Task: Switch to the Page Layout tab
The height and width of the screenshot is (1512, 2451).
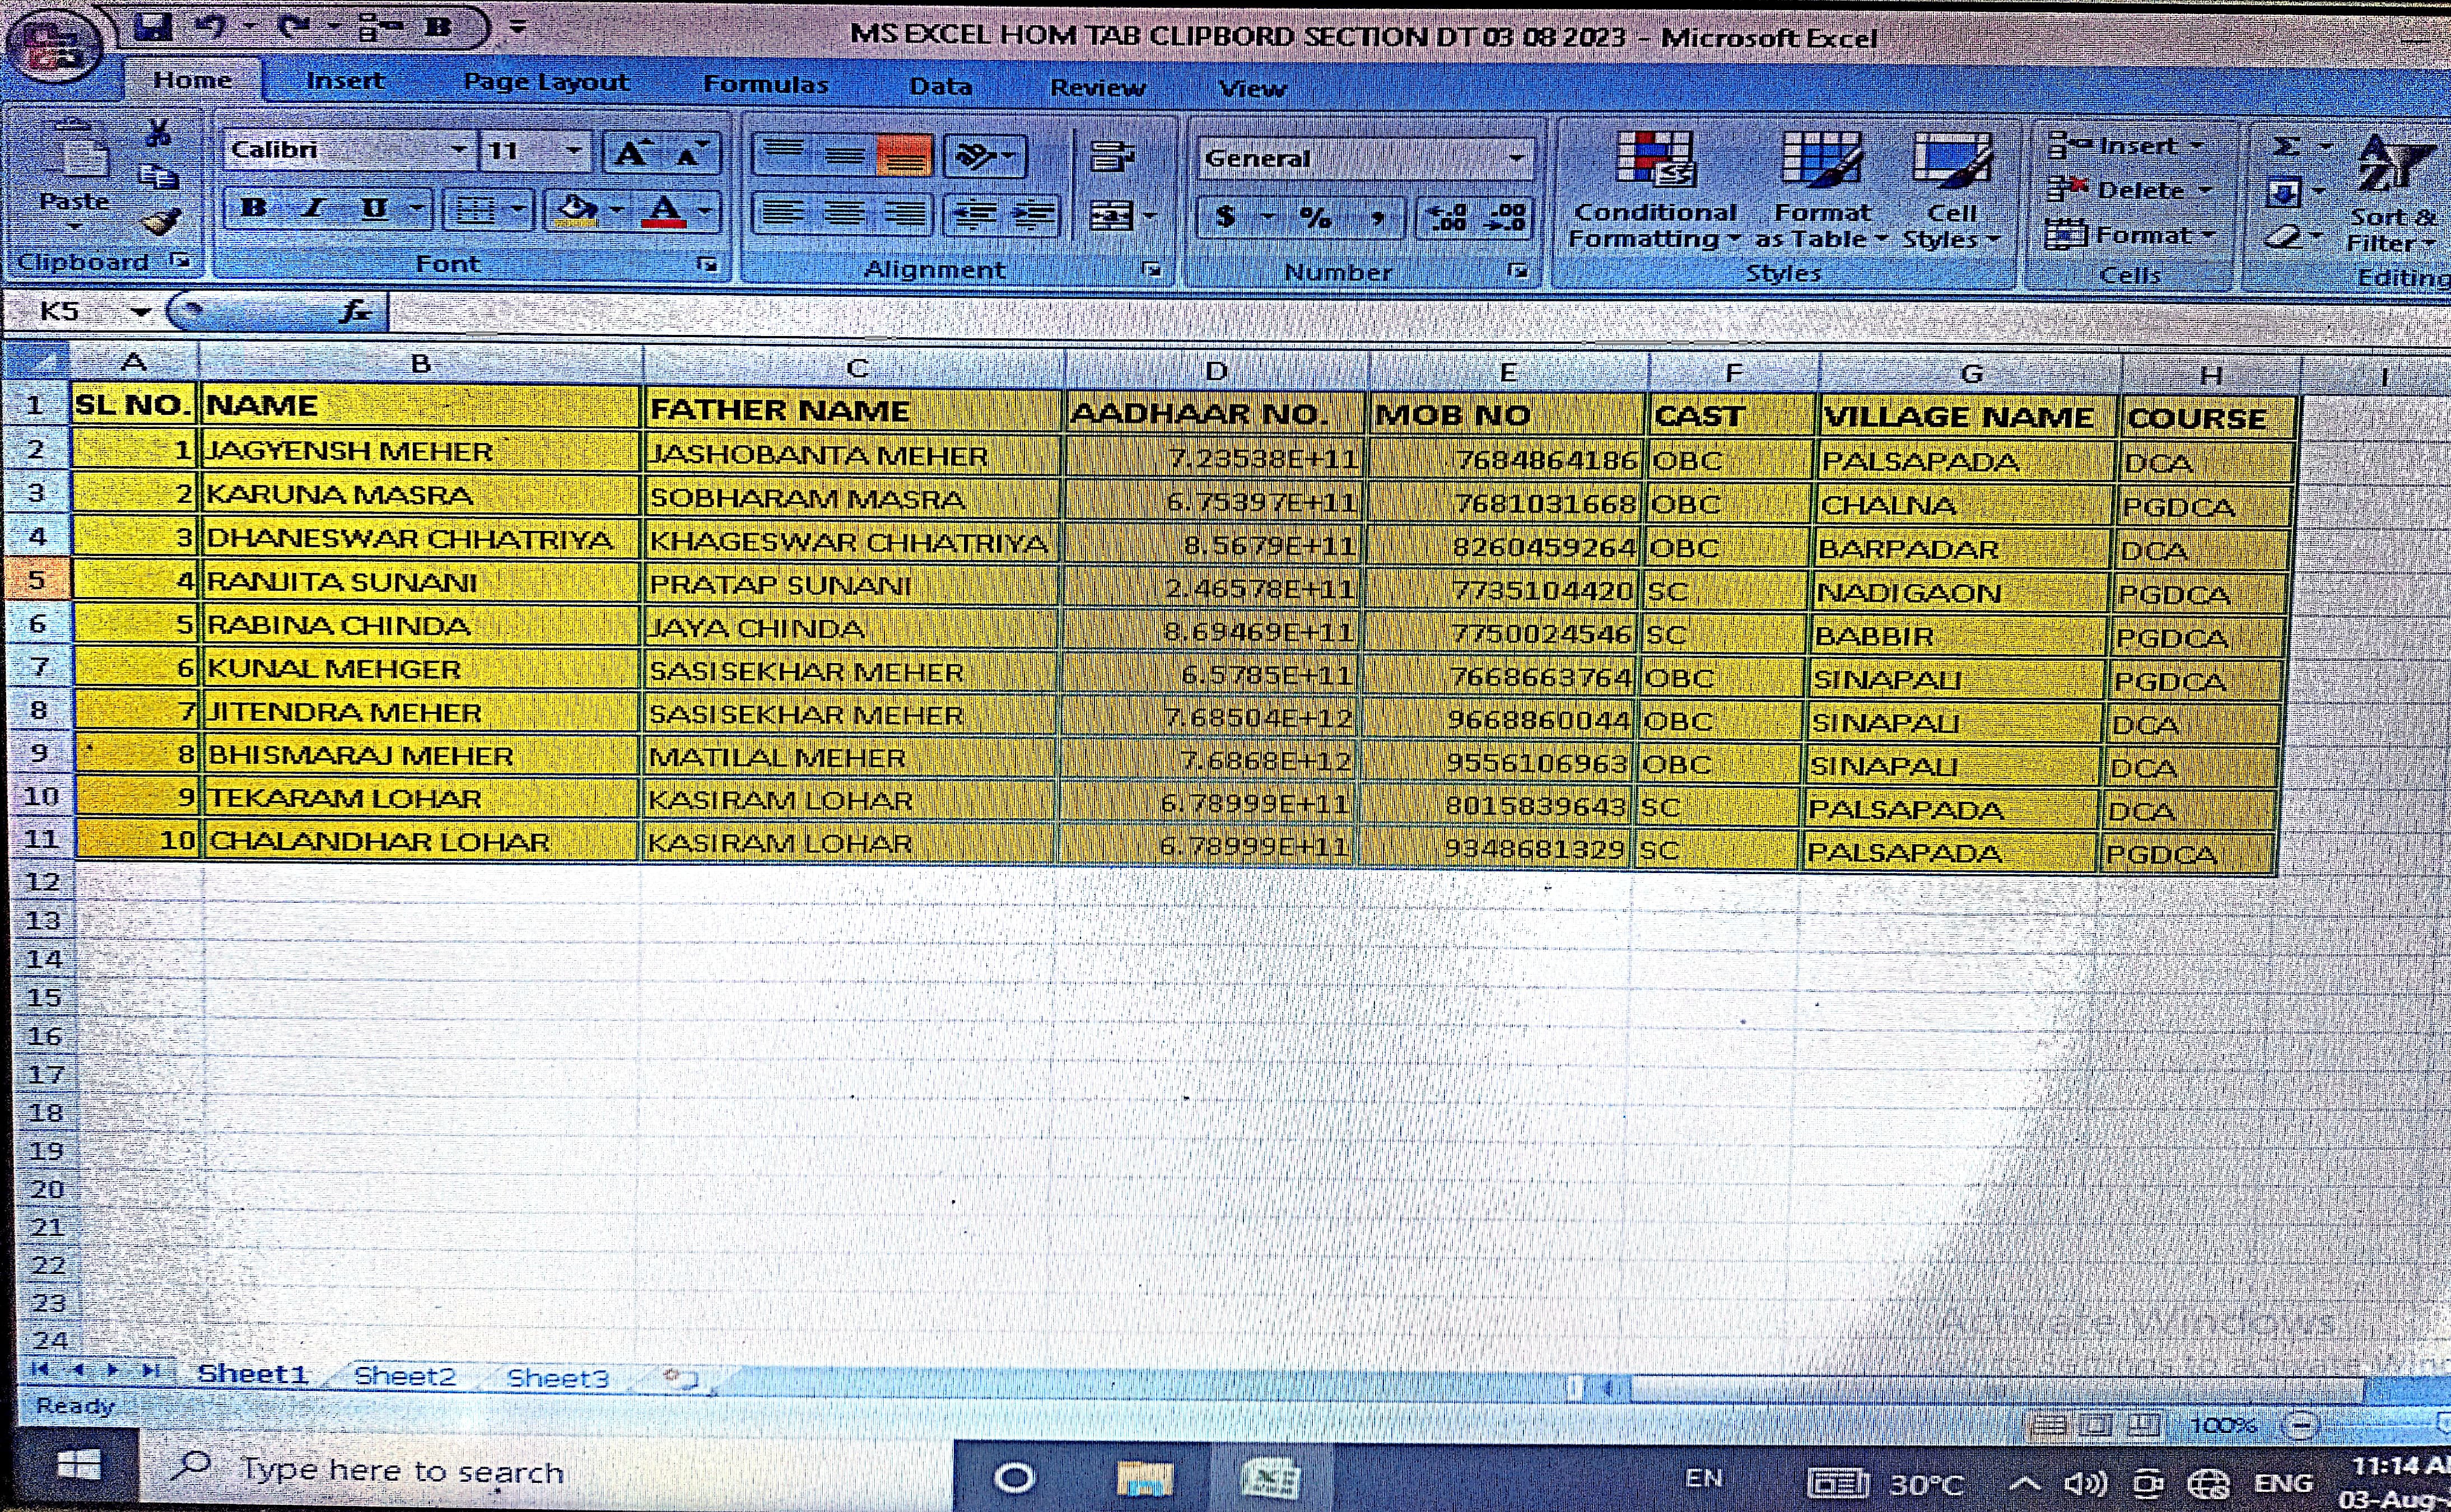Action: coord(546,82)
